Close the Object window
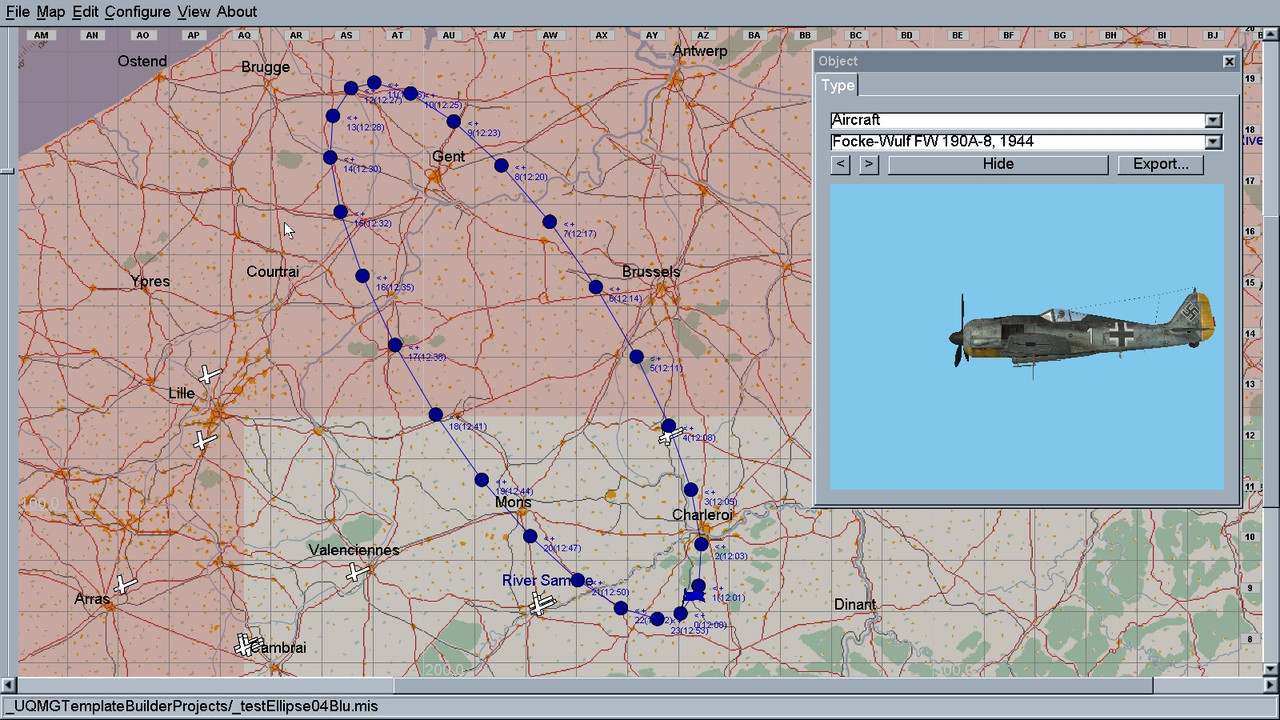 point(1229,61)
